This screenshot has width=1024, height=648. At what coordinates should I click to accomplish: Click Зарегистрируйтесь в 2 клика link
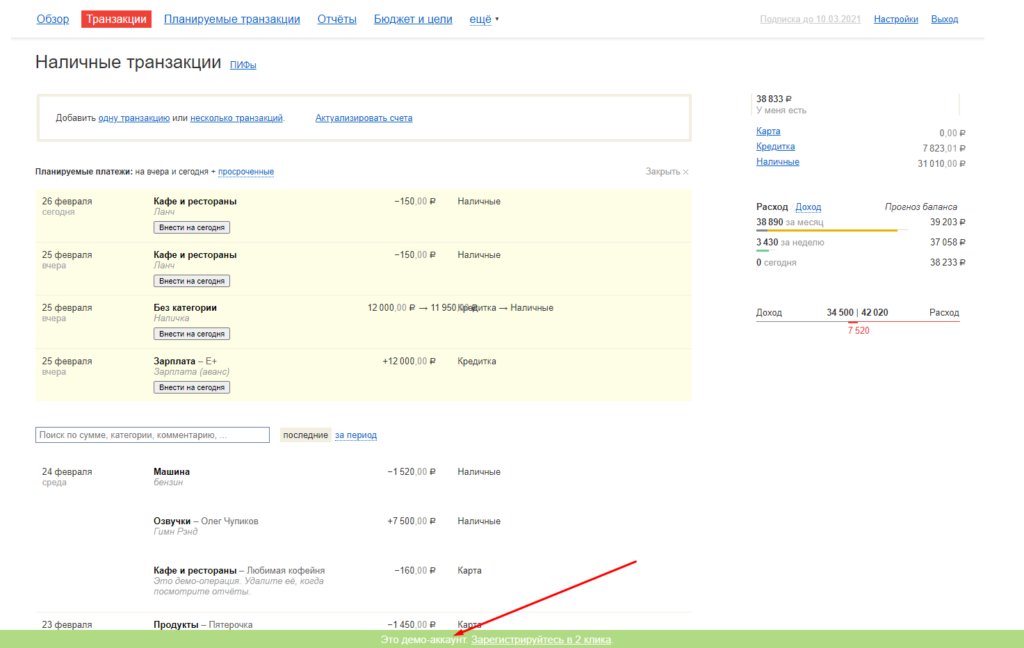541,639
